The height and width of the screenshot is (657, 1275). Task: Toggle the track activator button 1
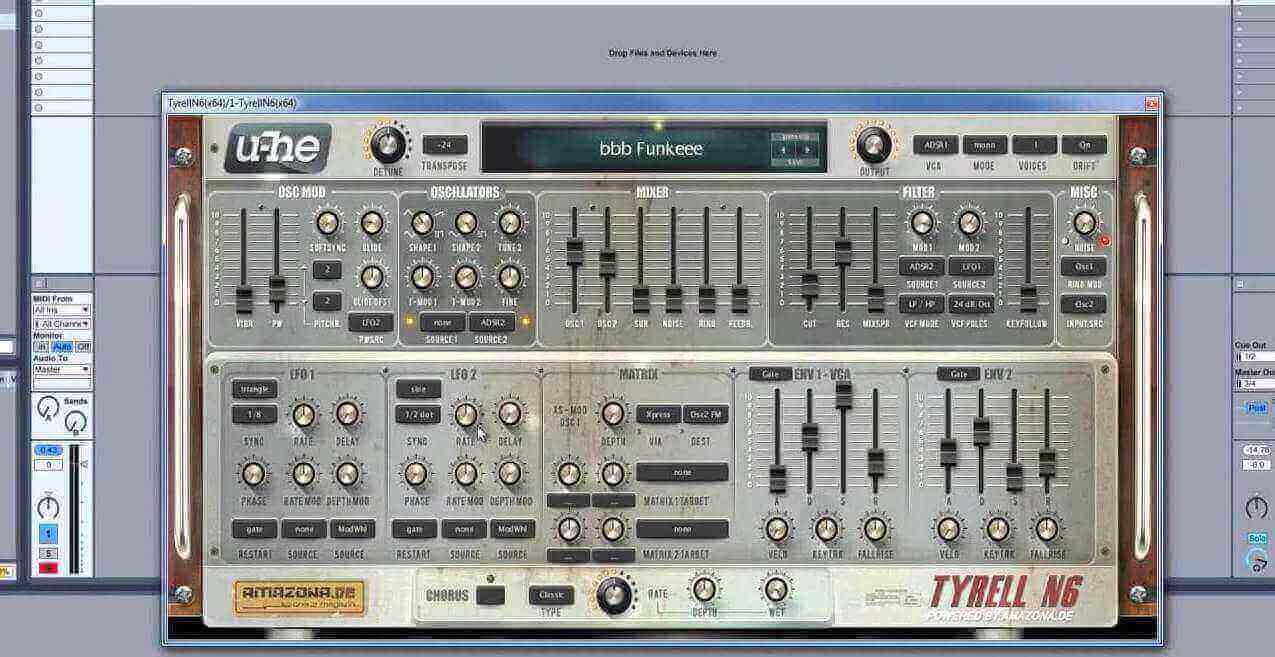(x=48, y=535)
